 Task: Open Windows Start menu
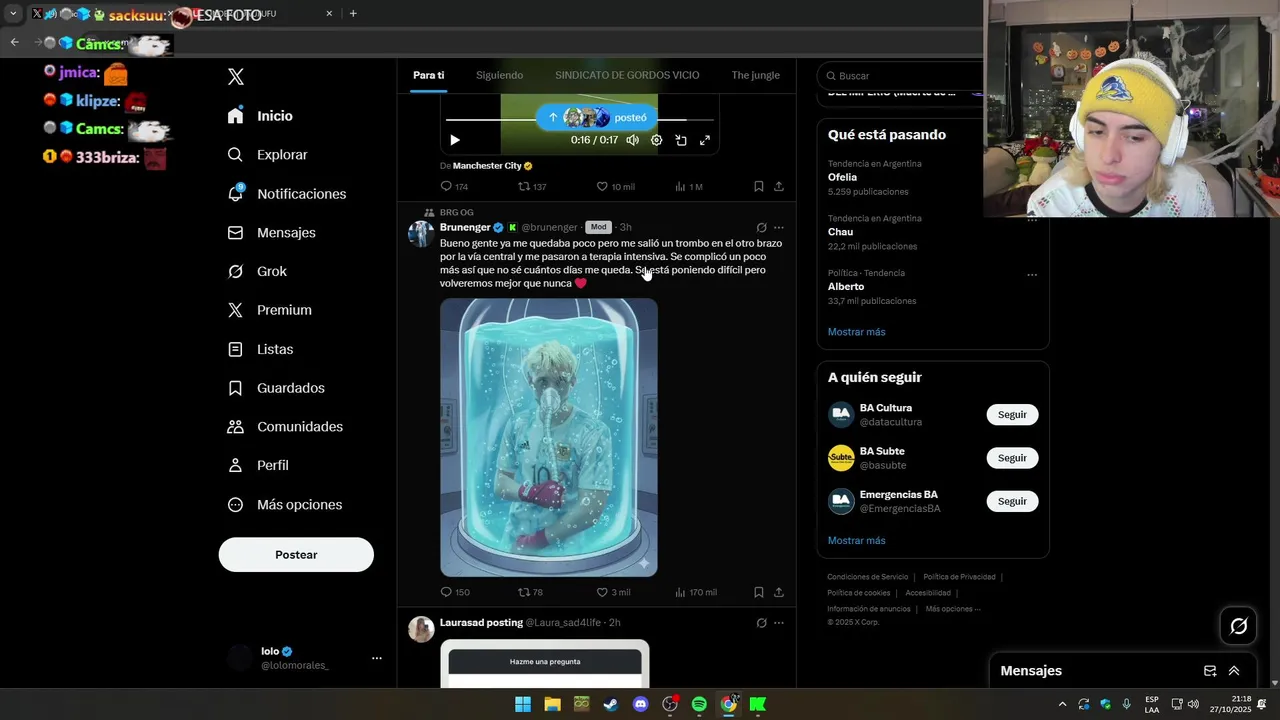[x=523, y=704]
